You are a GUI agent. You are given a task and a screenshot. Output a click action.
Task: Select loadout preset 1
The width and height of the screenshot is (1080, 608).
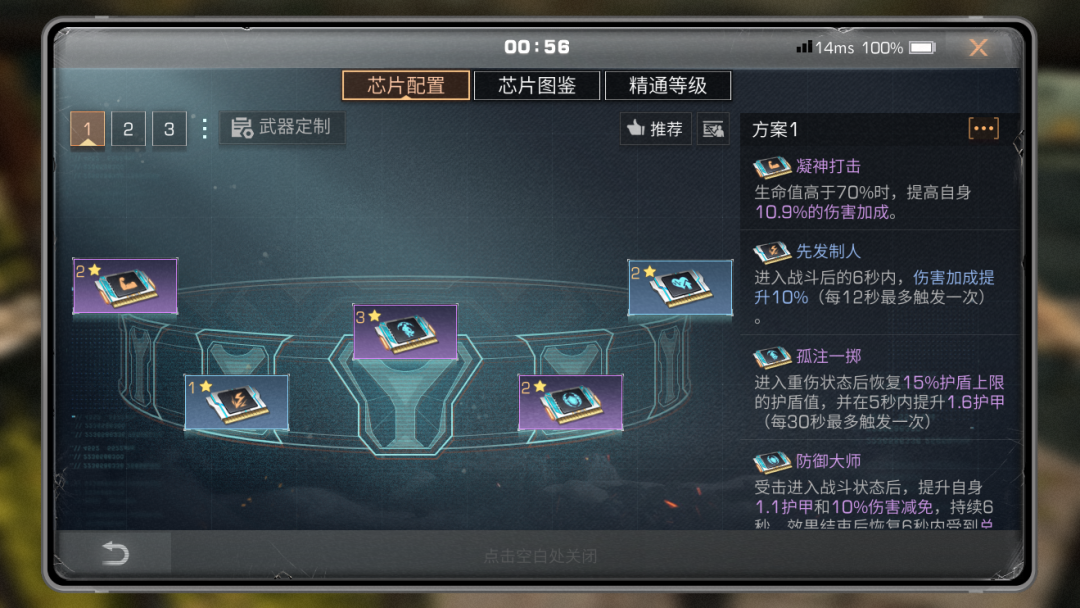87,129
